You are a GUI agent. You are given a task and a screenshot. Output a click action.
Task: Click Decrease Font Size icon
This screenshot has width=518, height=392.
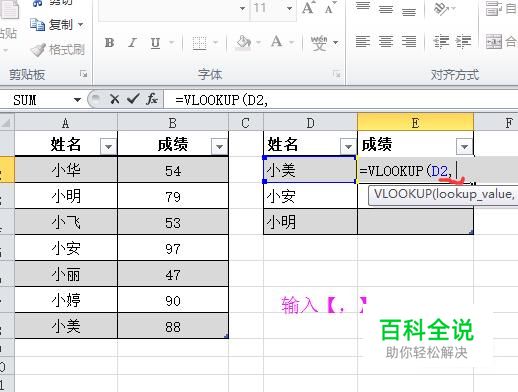coord(330,8)
